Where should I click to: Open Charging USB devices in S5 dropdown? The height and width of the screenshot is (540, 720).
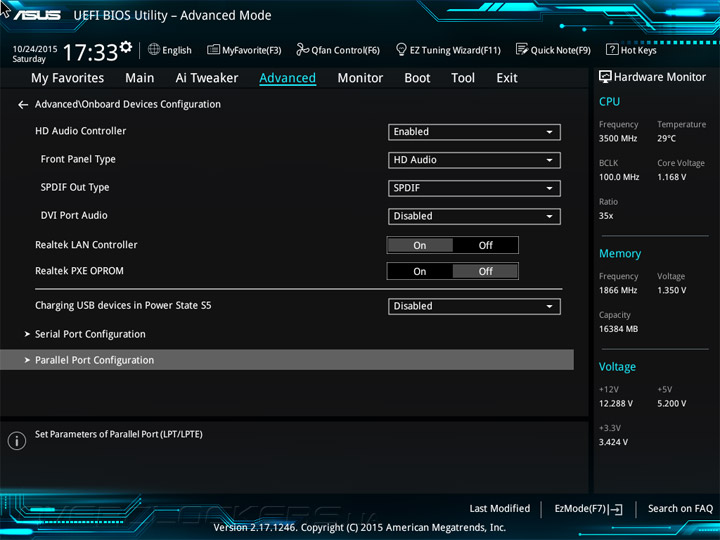tap(474, 306)
